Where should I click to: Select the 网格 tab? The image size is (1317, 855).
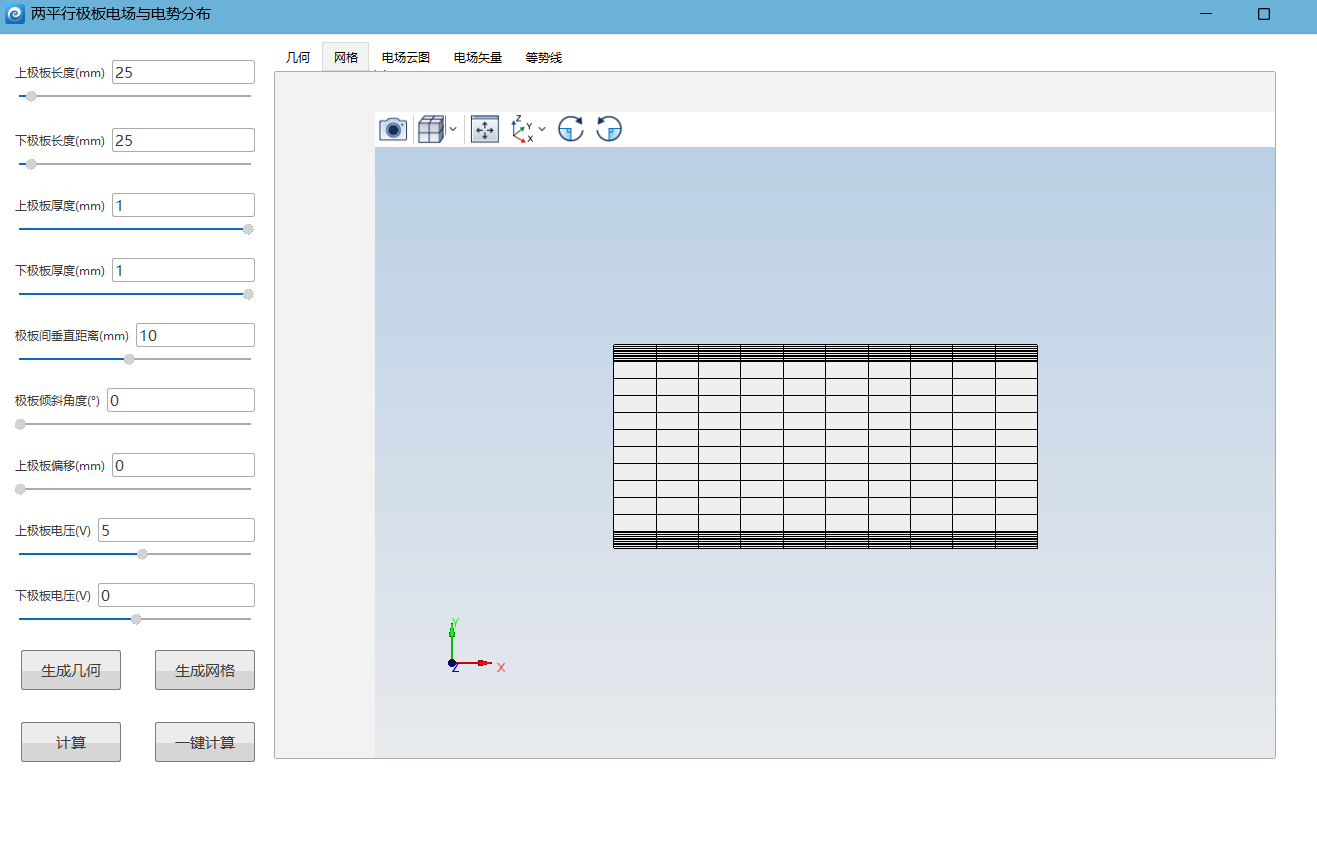pos(346,58)
